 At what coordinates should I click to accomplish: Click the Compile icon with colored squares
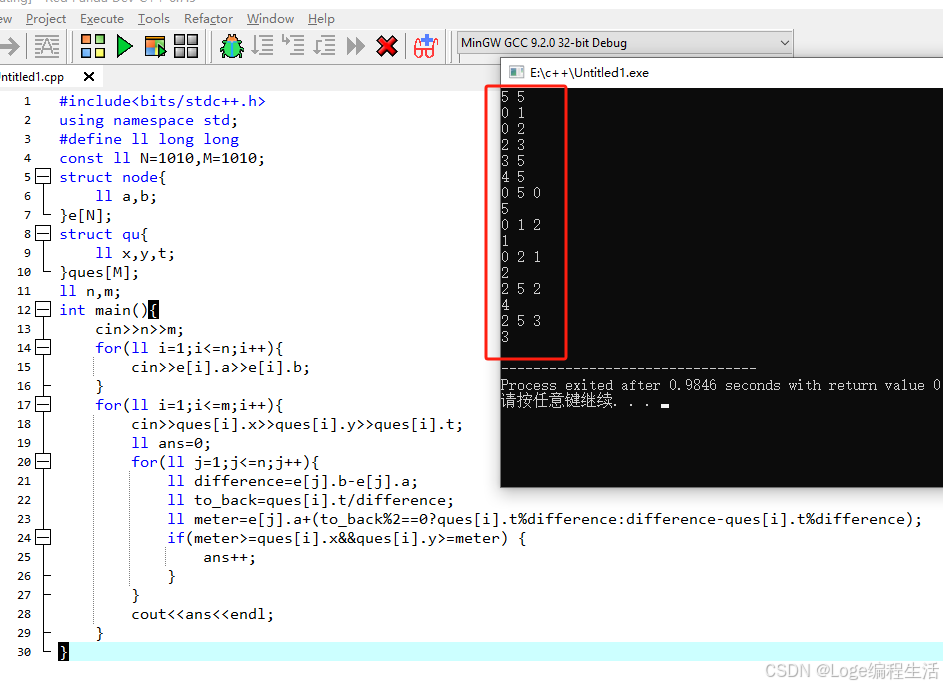point(93,46)
